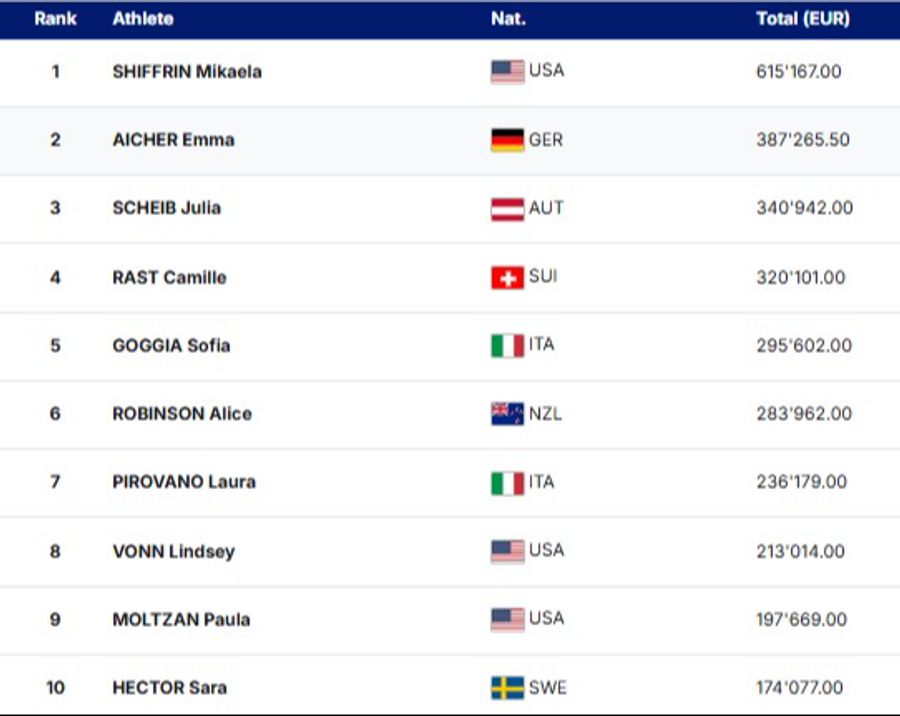This screenshot has height=716, width=900.
Task: Sort by the Rank column header
Action: point(55,19)
